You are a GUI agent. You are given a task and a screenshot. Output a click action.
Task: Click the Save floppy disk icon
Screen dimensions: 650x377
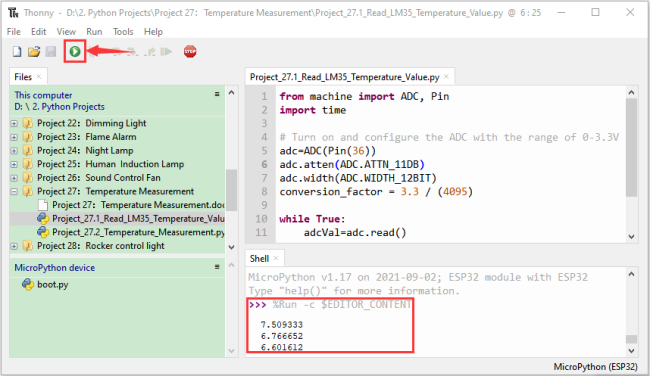(51, 52)
